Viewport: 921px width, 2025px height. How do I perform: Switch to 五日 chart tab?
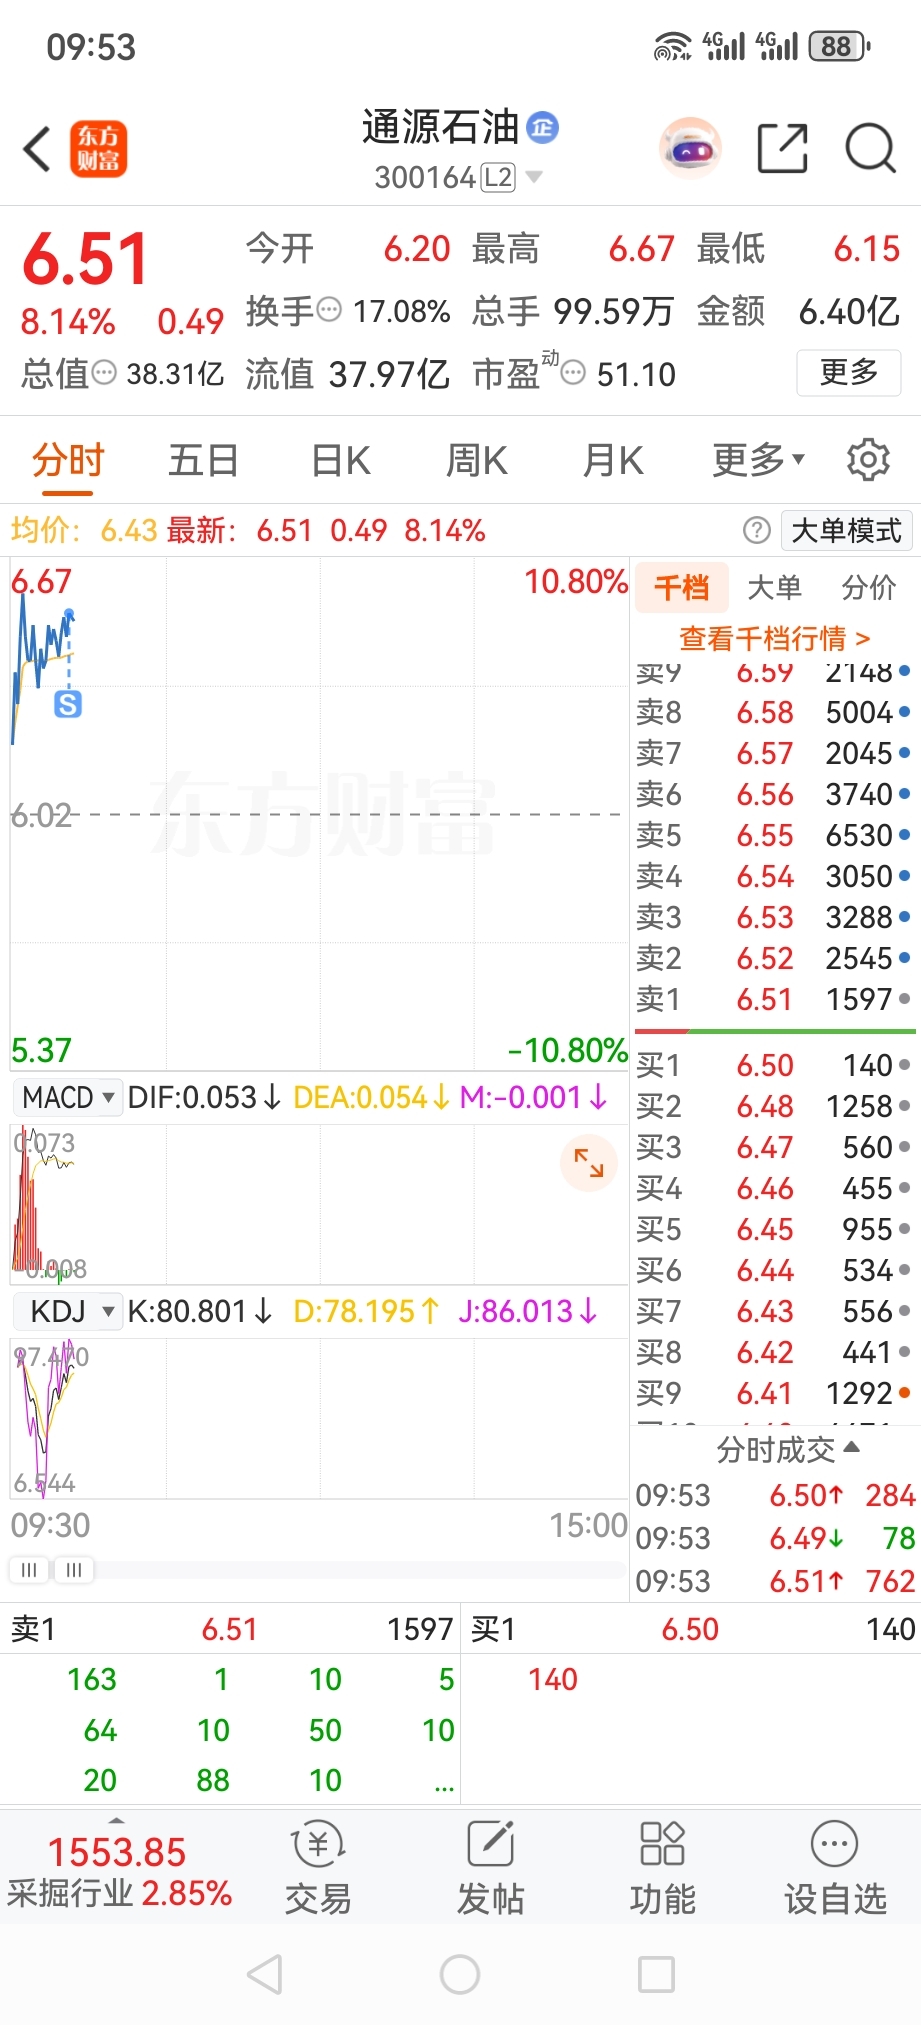tap(203, 460)
